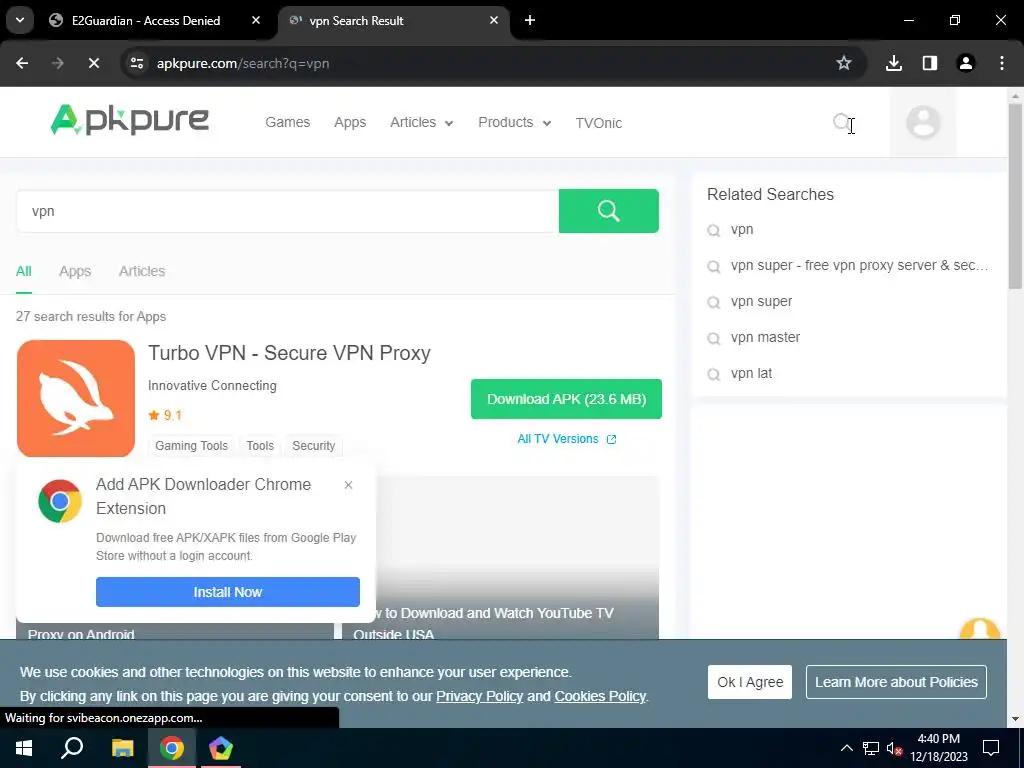View site information icon in address bar
This screenshot has width=1024, height=768.
136,63
